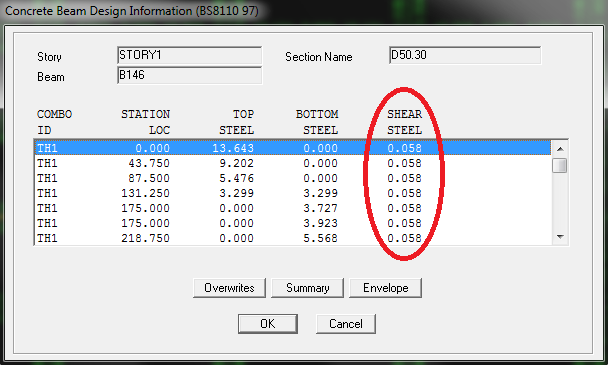Select the row with station 218.750
Viewport: 608px width, 365px height.
293,238
